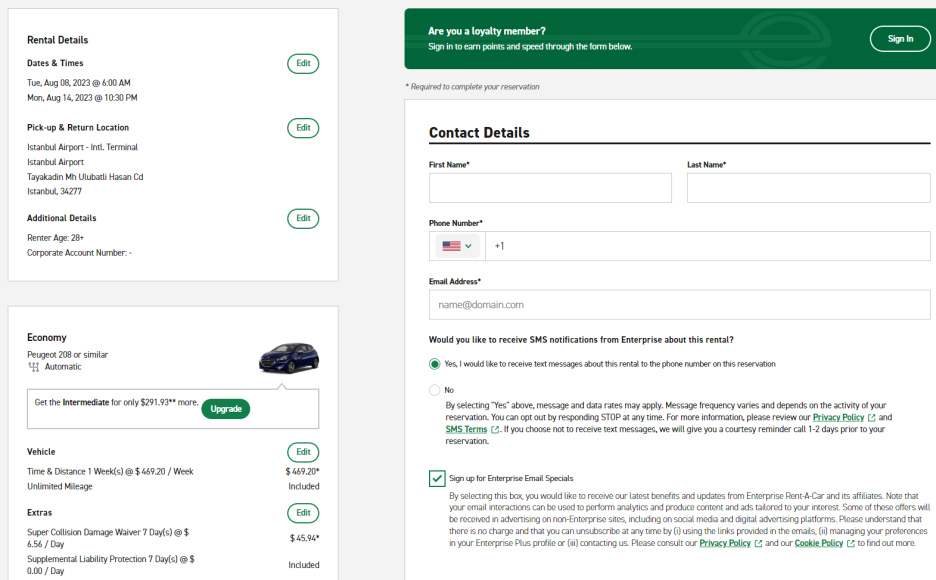Click 'Unlimited Mileage' text

pyautogui.click(x=60, y=487)
